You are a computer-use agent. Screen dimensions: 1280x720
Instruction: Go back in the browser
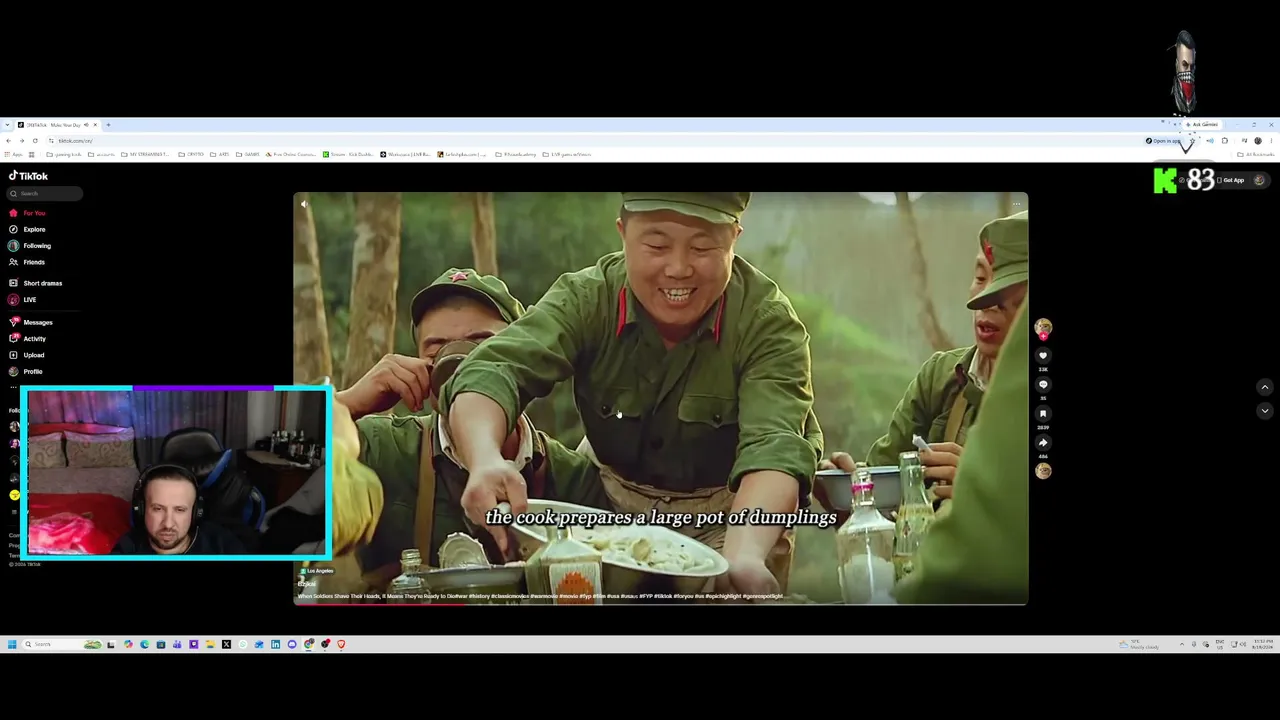[x=8, y=141]
